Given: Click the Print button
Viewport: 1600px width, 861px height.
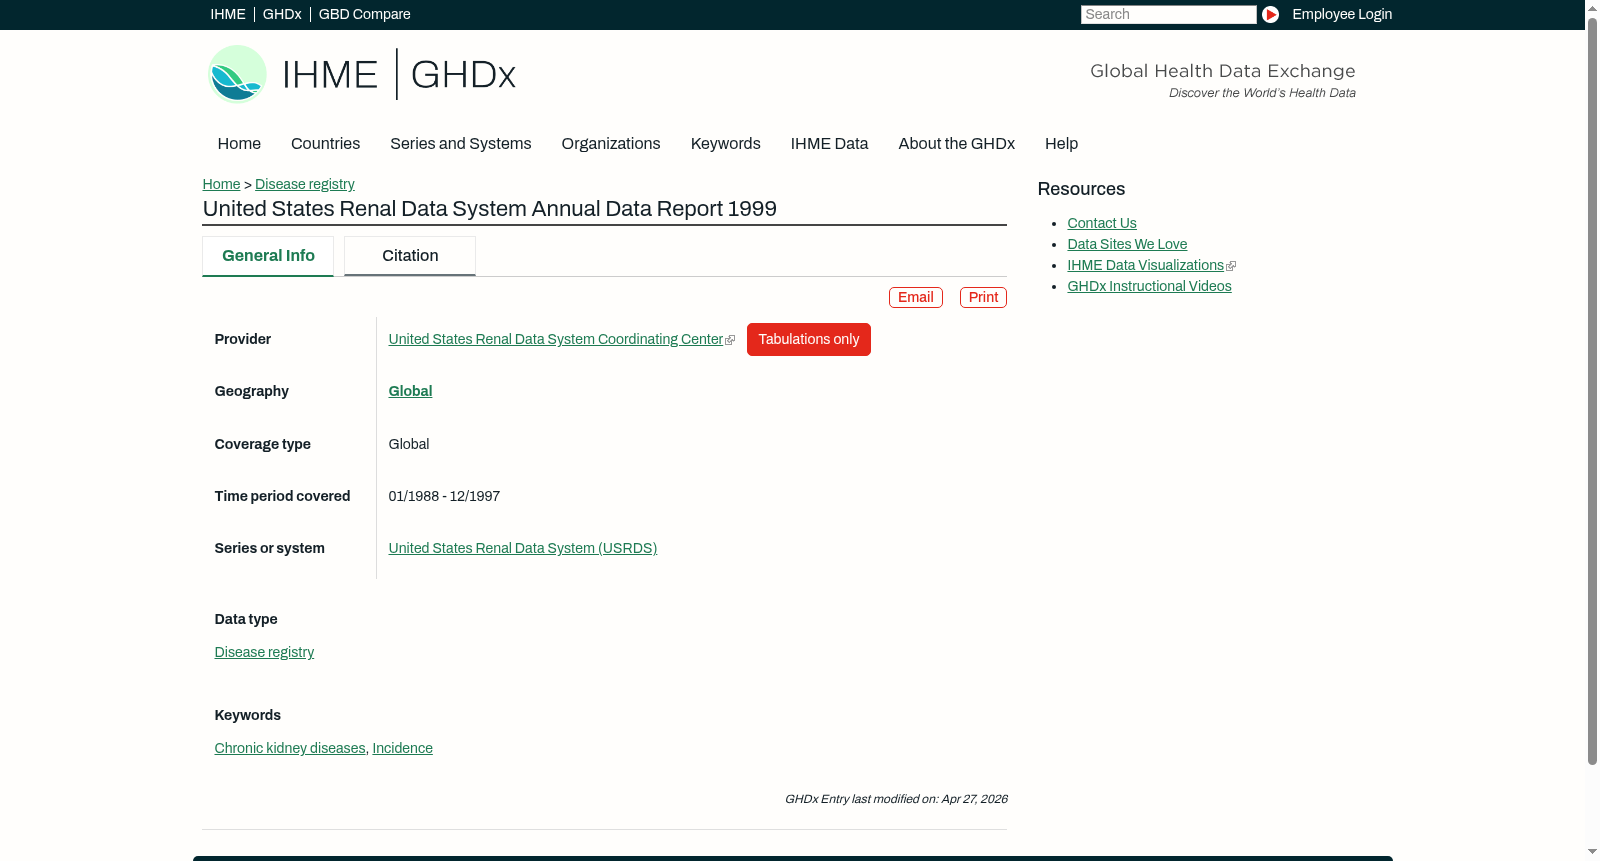Looking at the screenshot, I should point(983,297).
